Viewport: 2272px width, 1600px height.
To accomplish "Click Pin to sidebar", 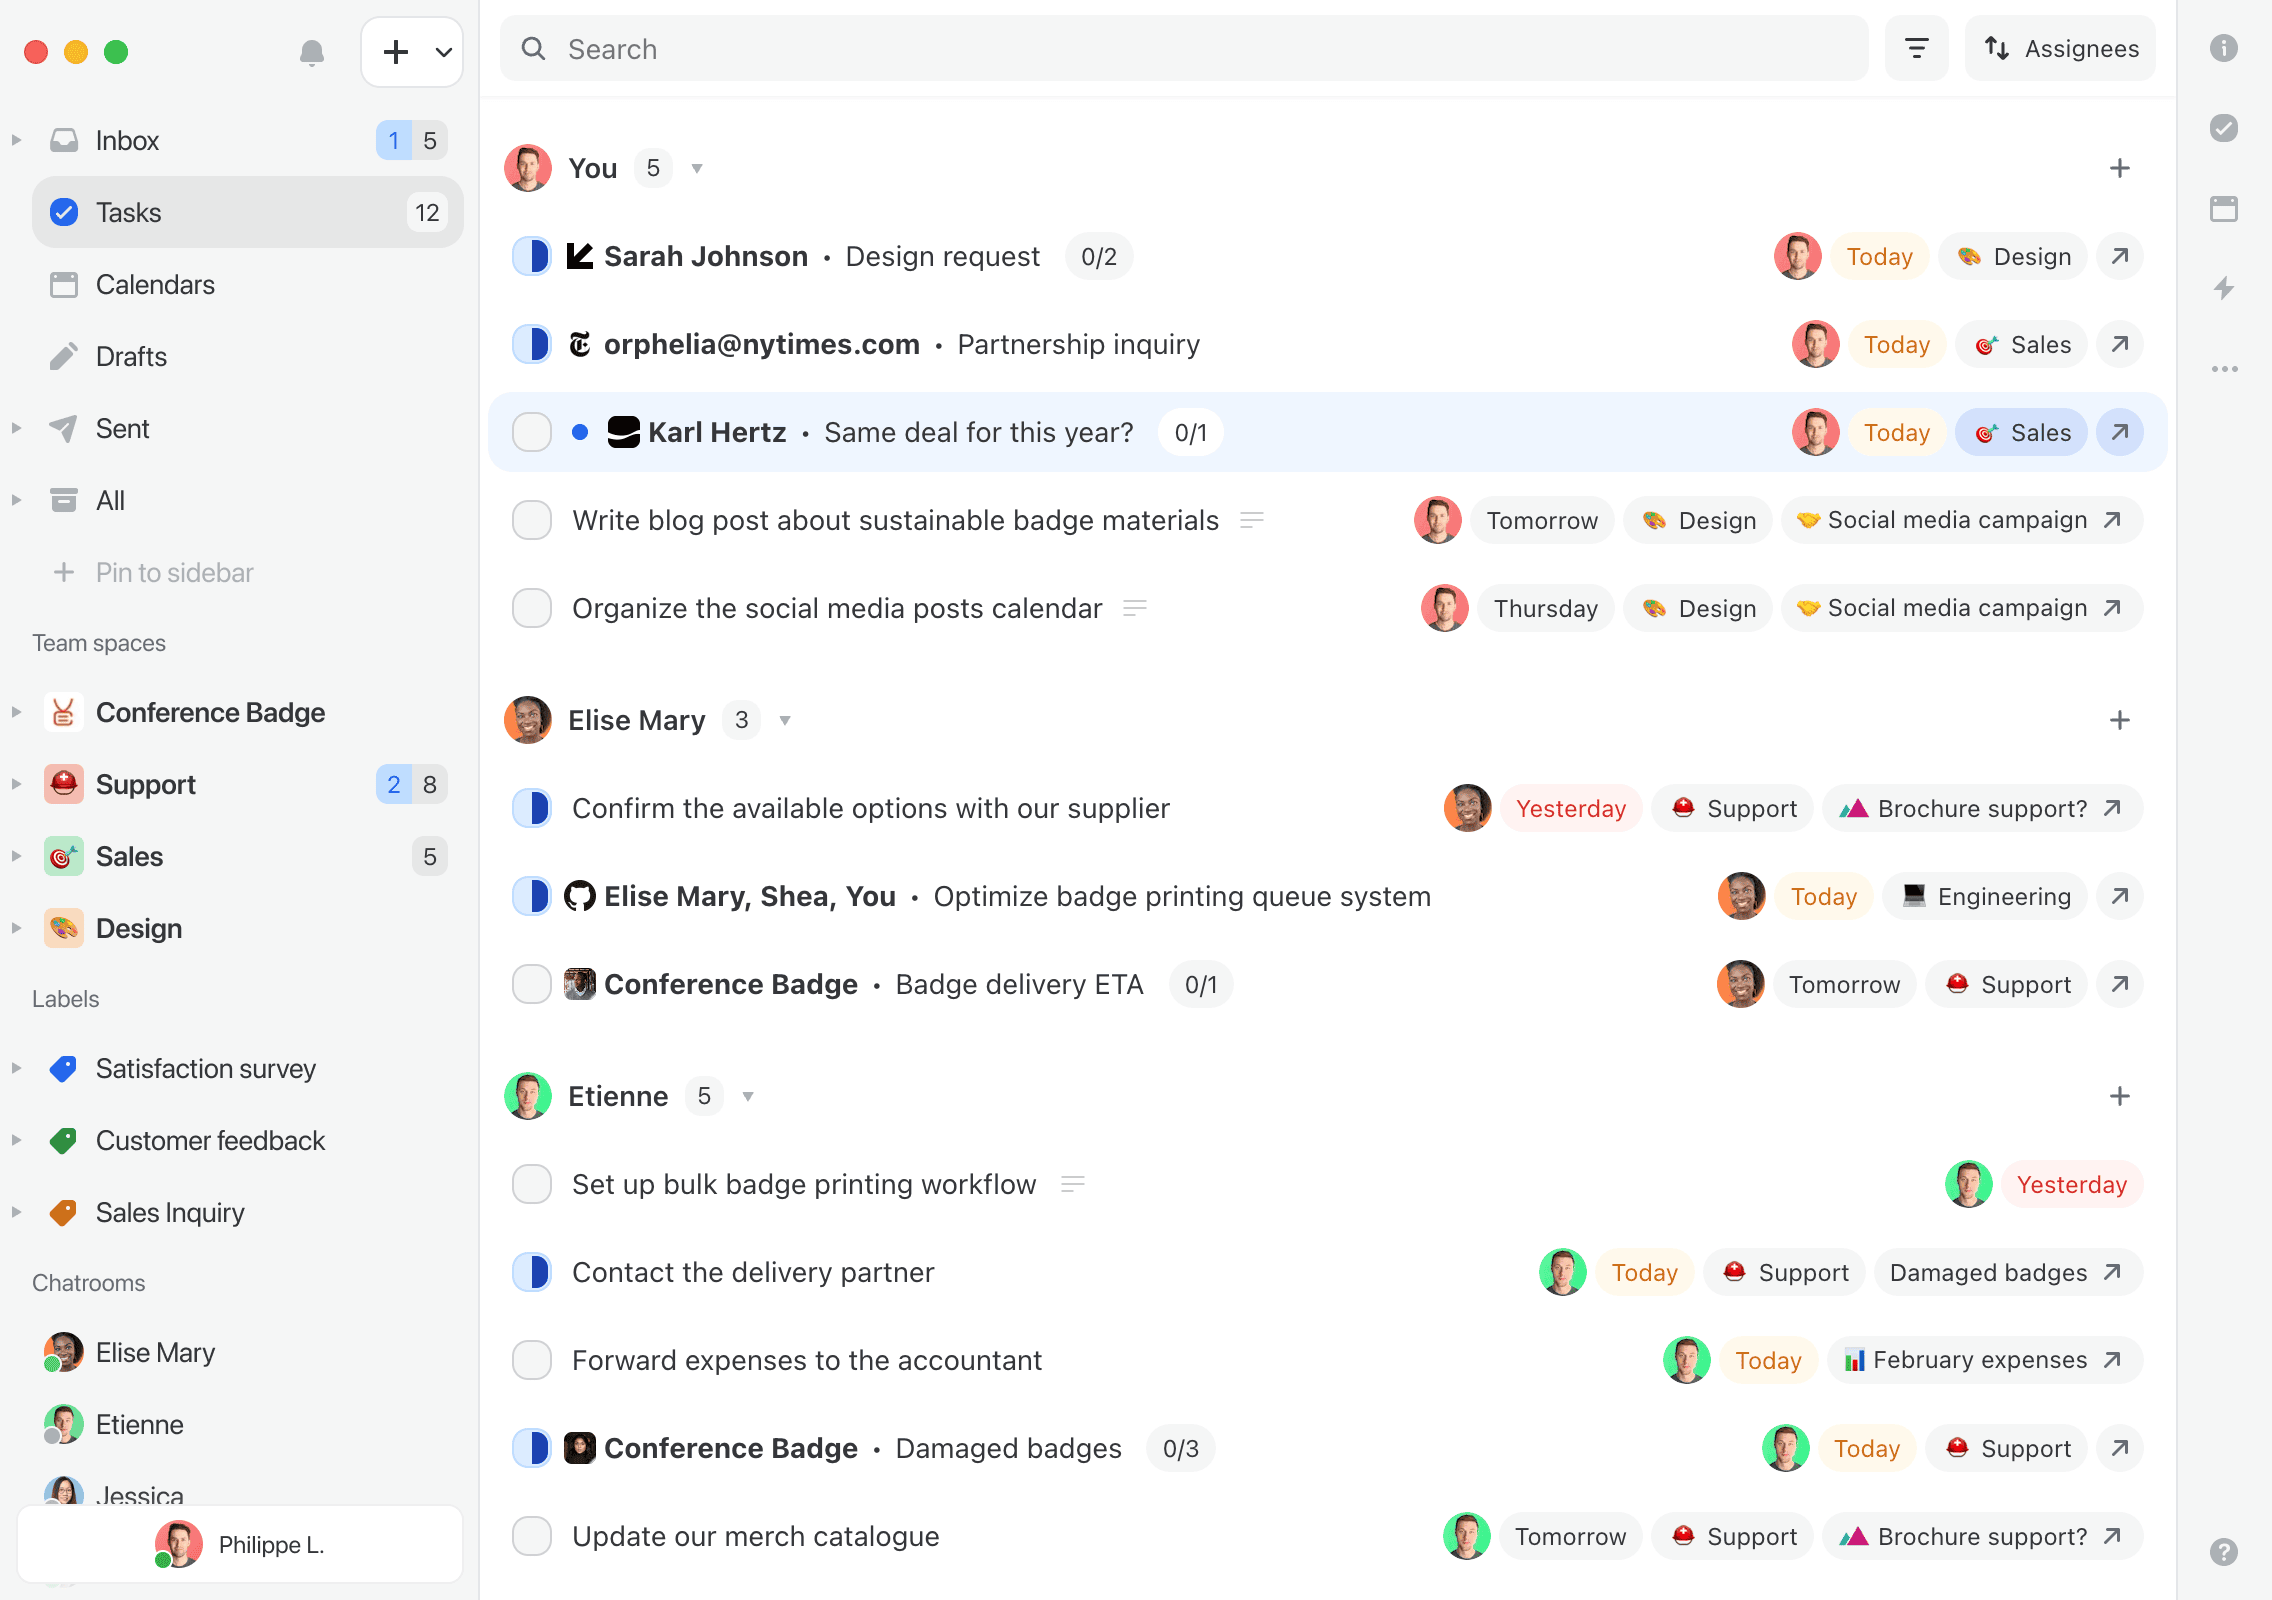I will pyautogui.click(x=174, y=572).
